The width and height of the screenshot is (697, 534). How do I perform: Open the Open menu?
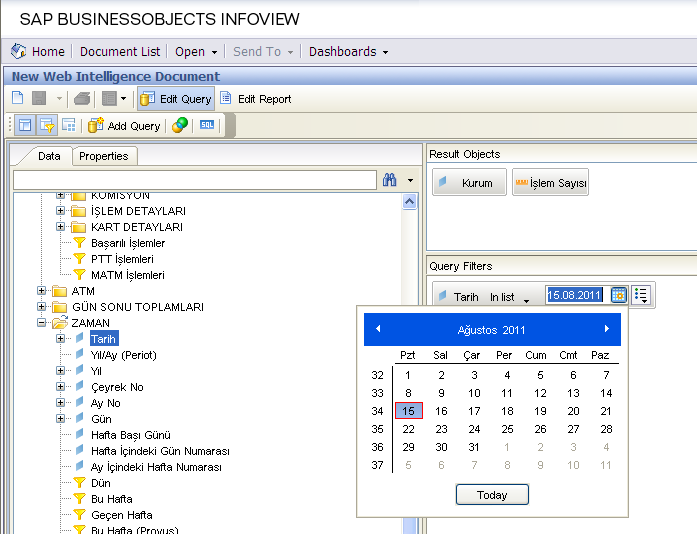(196, 52)
